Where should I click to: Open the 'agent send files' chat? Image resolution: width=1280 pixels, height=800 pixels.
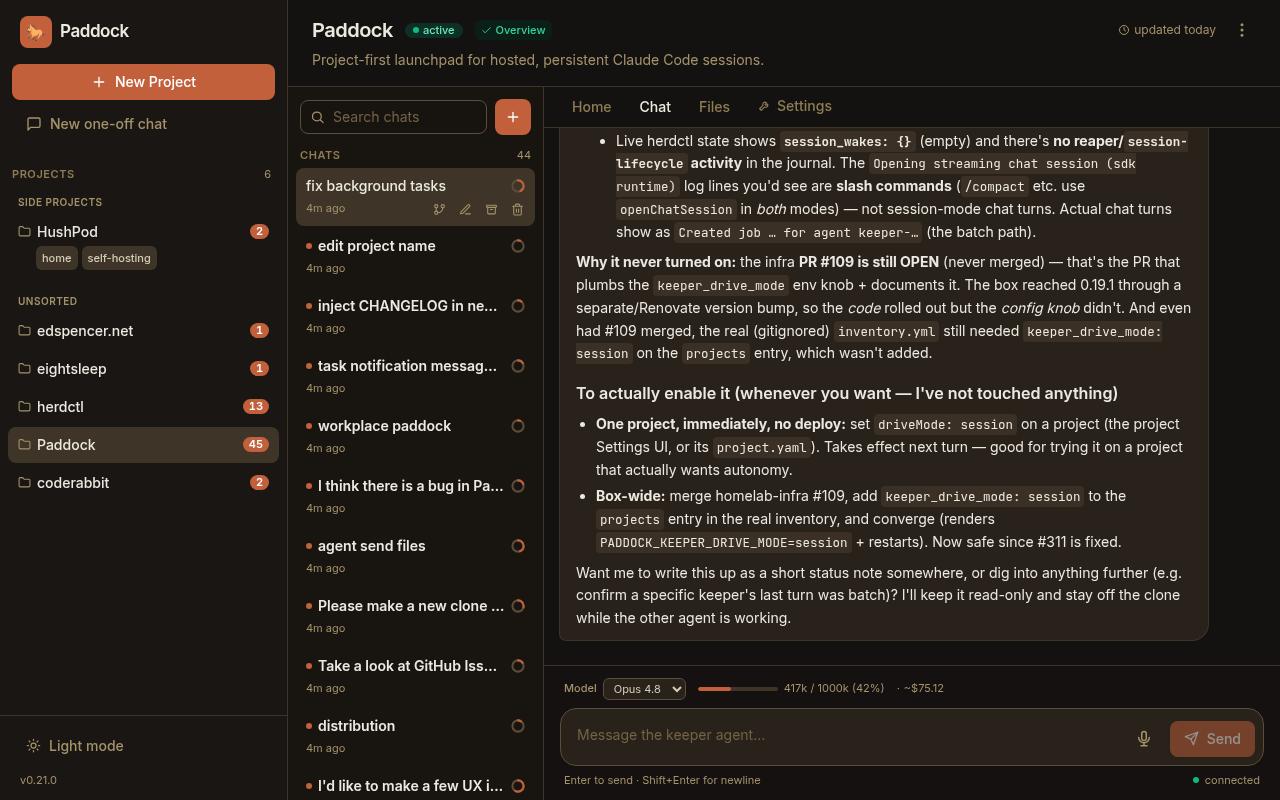coord(415,557)
